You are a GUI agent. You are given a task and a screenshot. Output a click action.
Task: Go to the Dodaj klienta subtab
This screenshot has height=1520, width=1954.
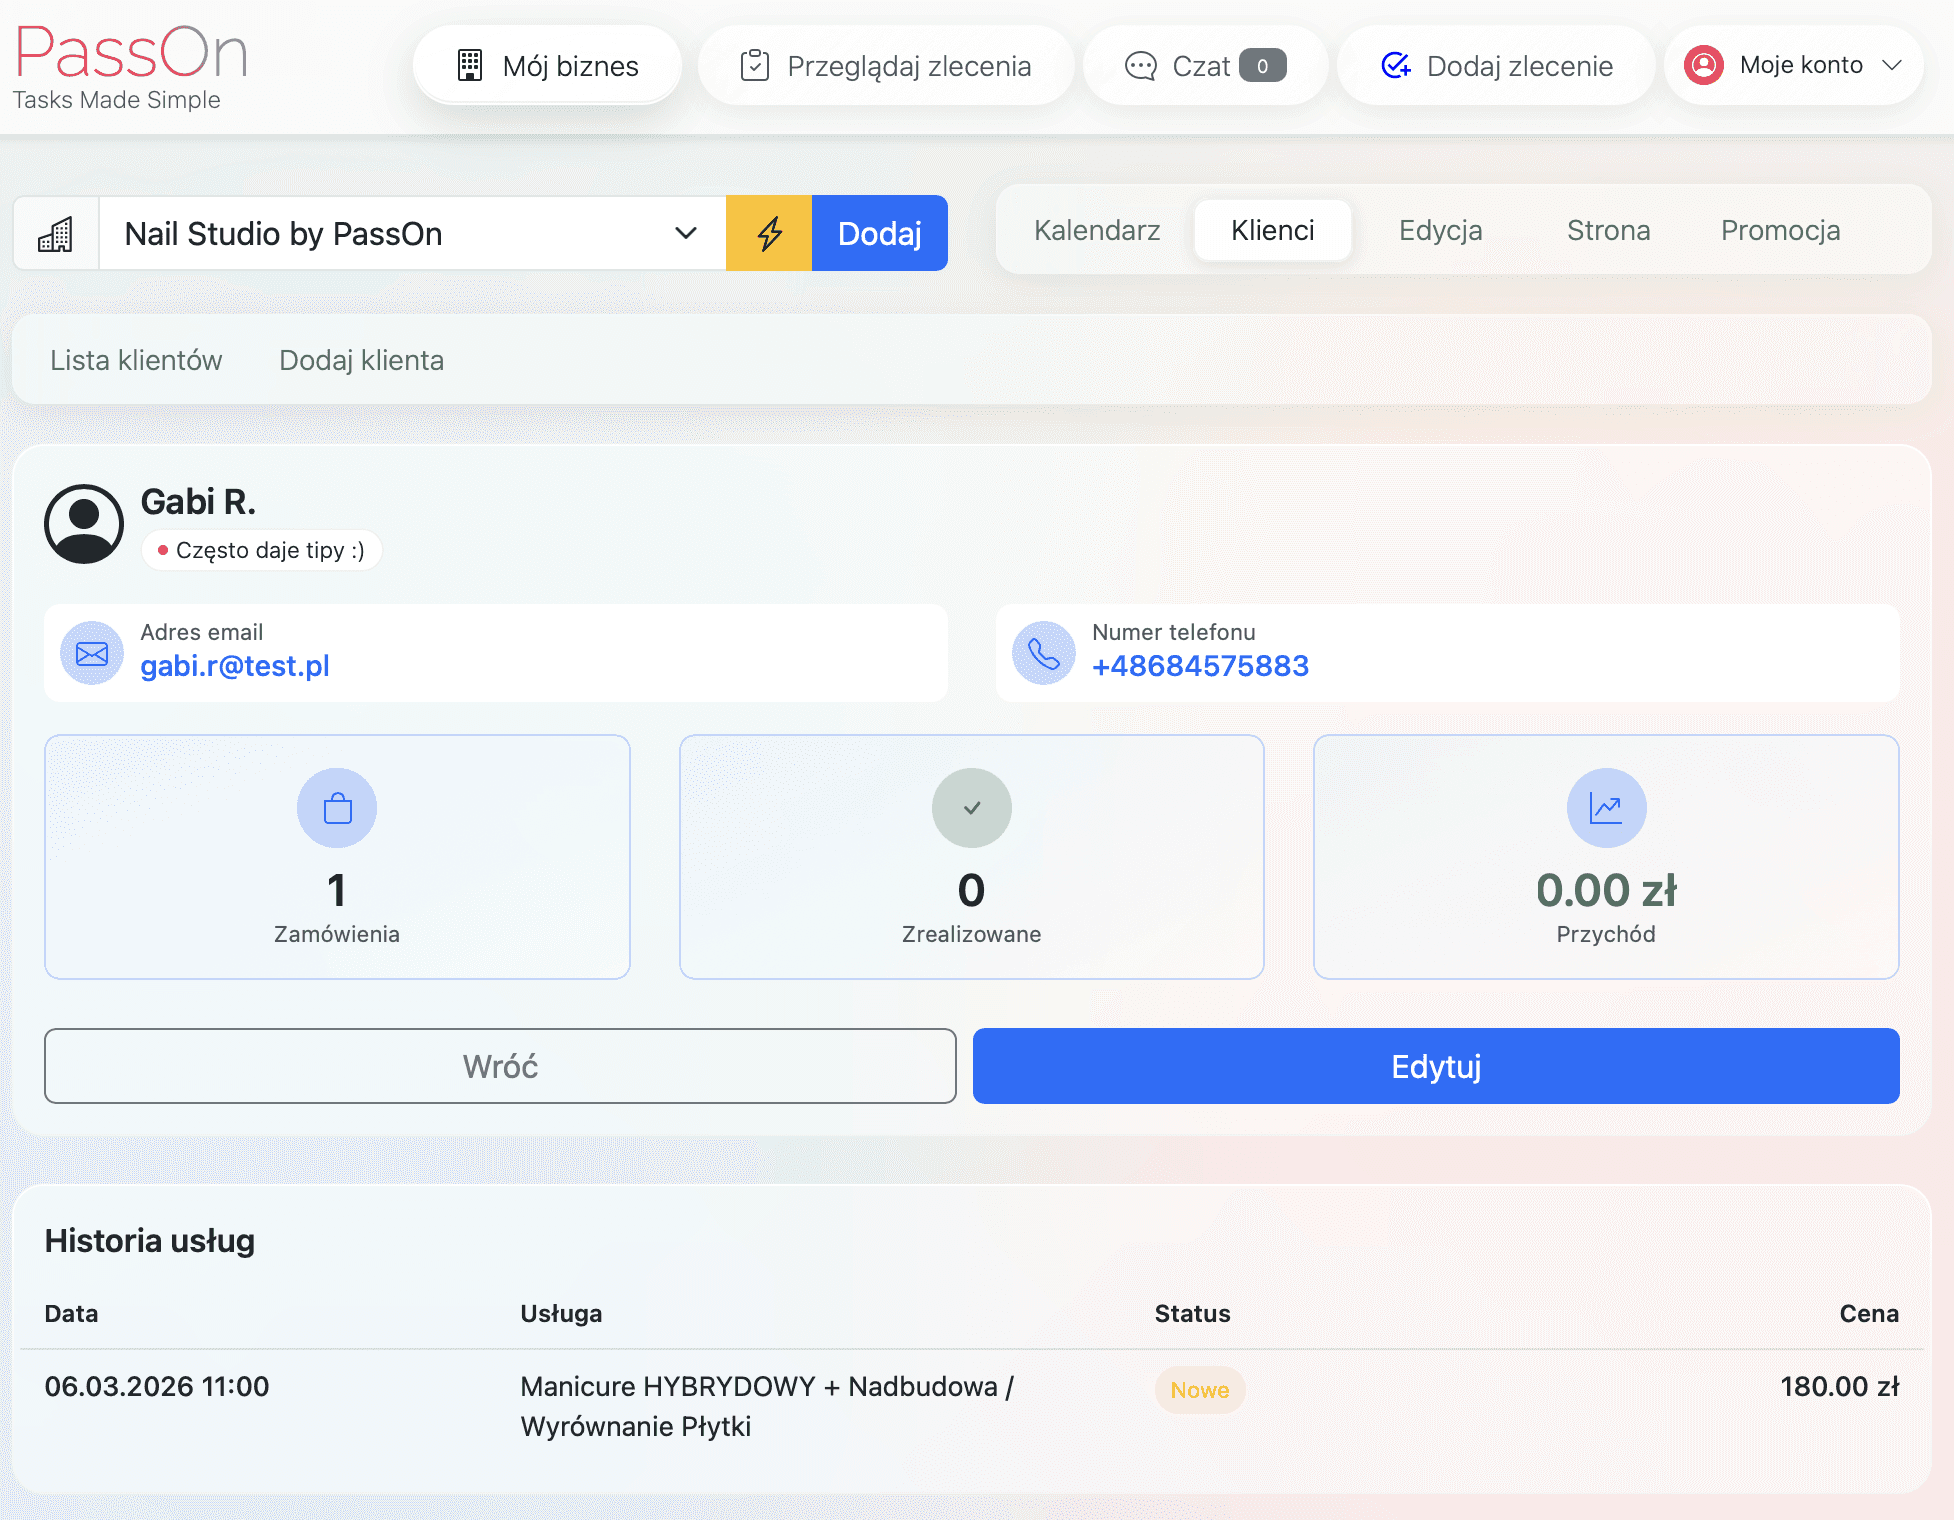[x=361, y=360]
